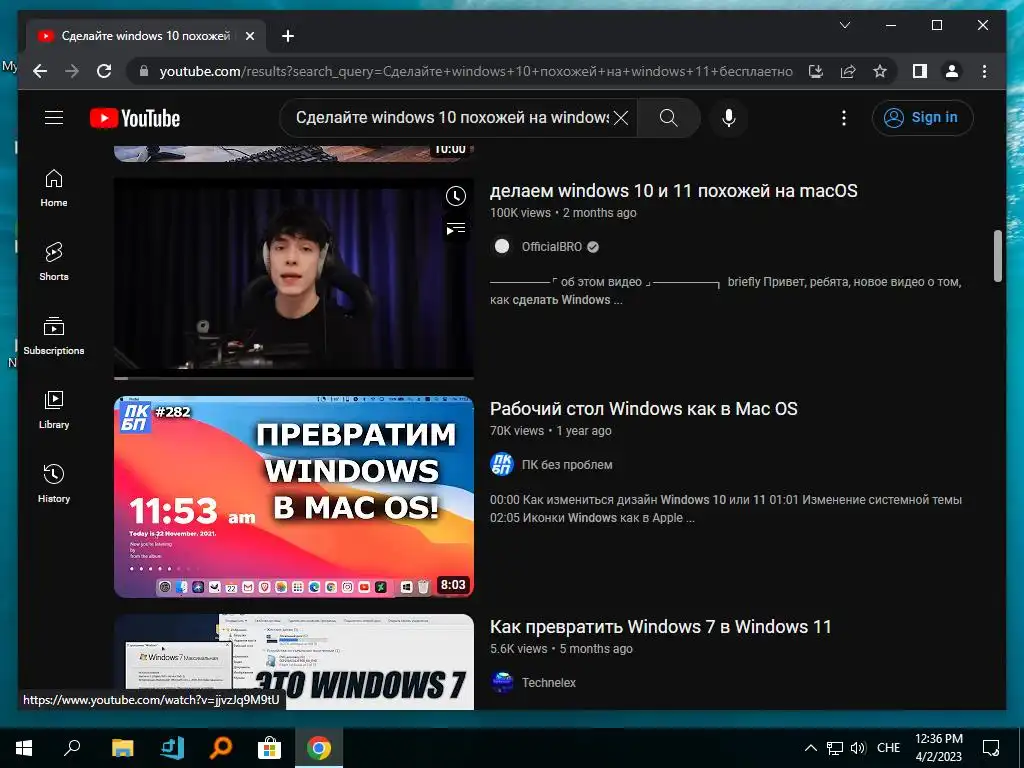Open video Как превратить Windows 7 в Windows 11
Screen dimensions: 1024x768
point(660,627)
